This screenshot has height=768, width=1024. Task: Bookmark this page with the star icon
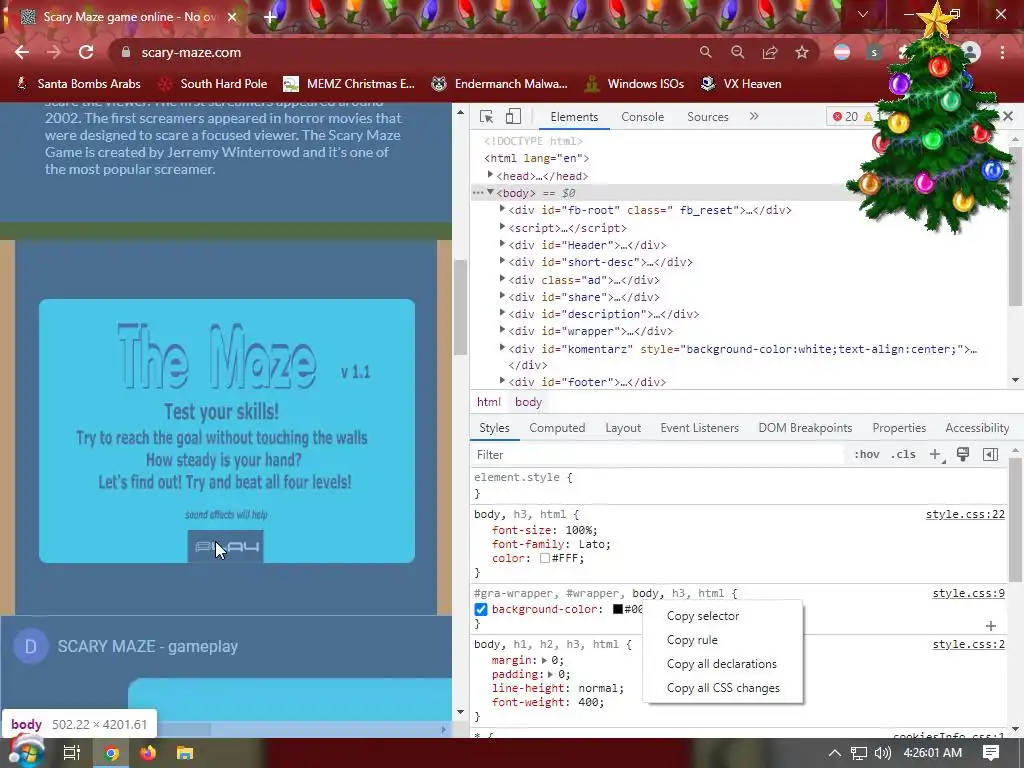pos(802,52)
